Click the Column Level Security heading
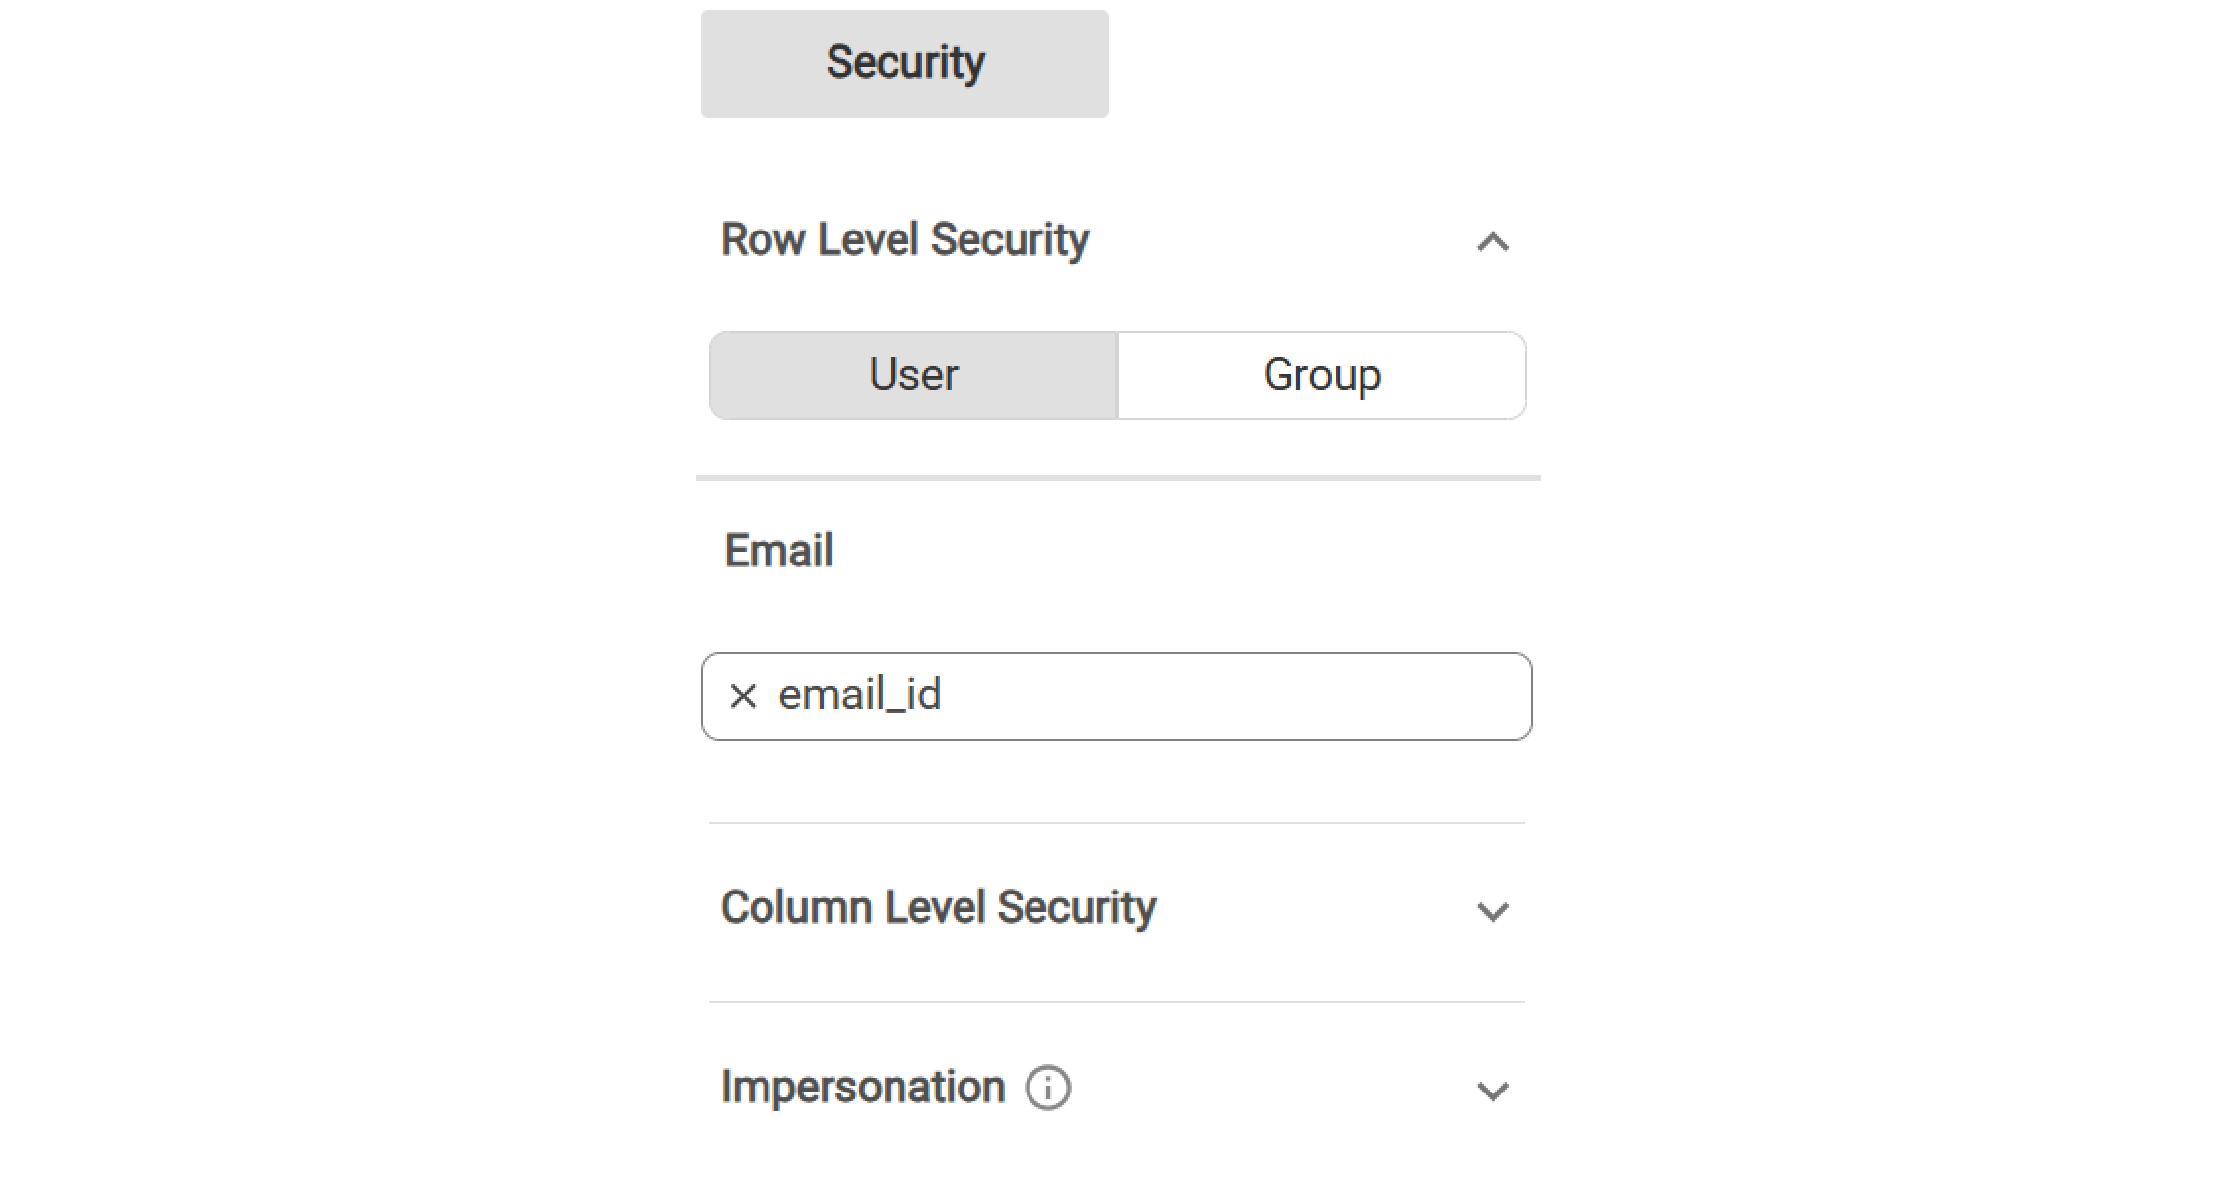The width and height of the screenshot is (2239, 1192). coord(938,908)
